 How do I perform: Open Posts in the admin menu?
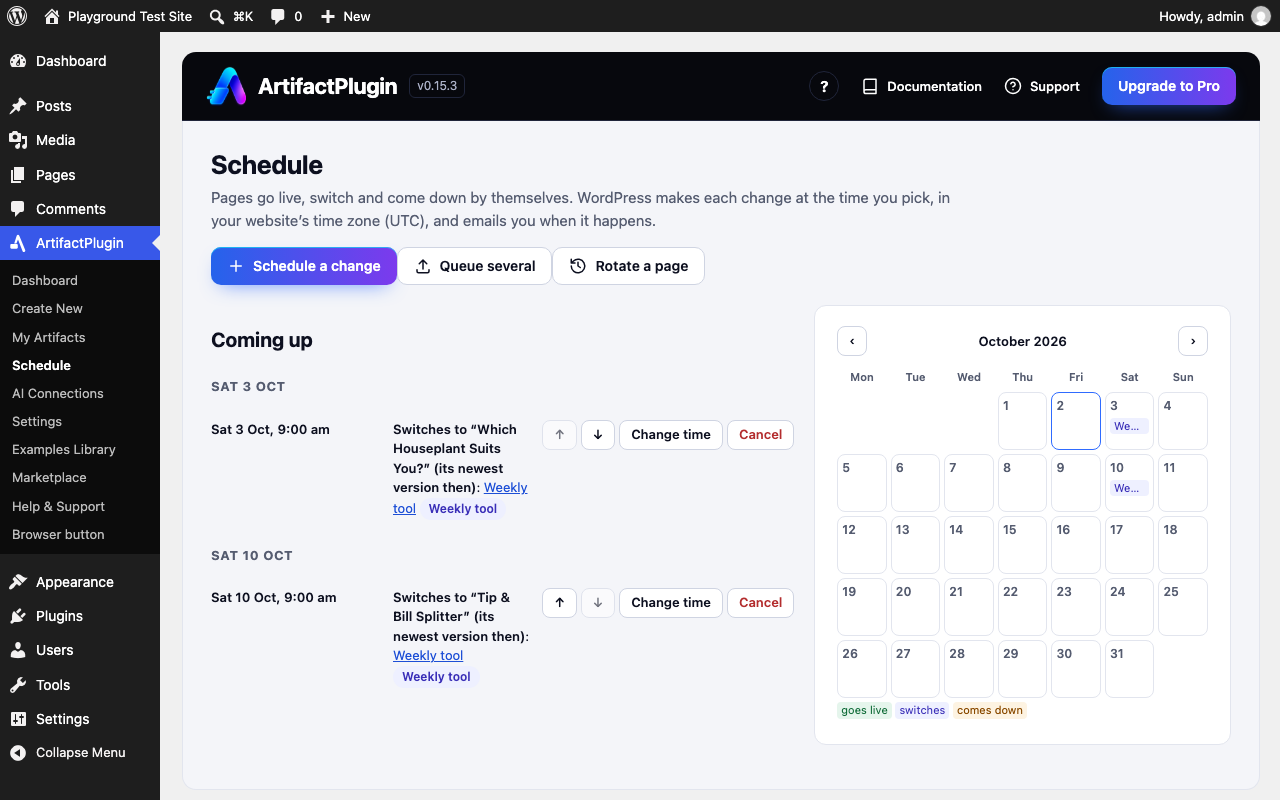80,106
